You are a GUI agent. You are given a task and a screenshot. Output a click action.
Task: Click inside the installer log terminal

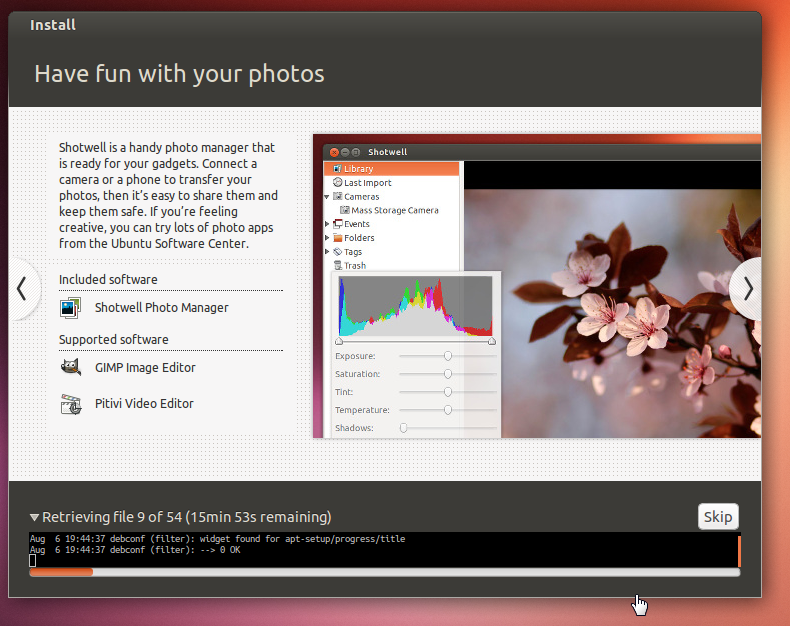click(383, 550)
